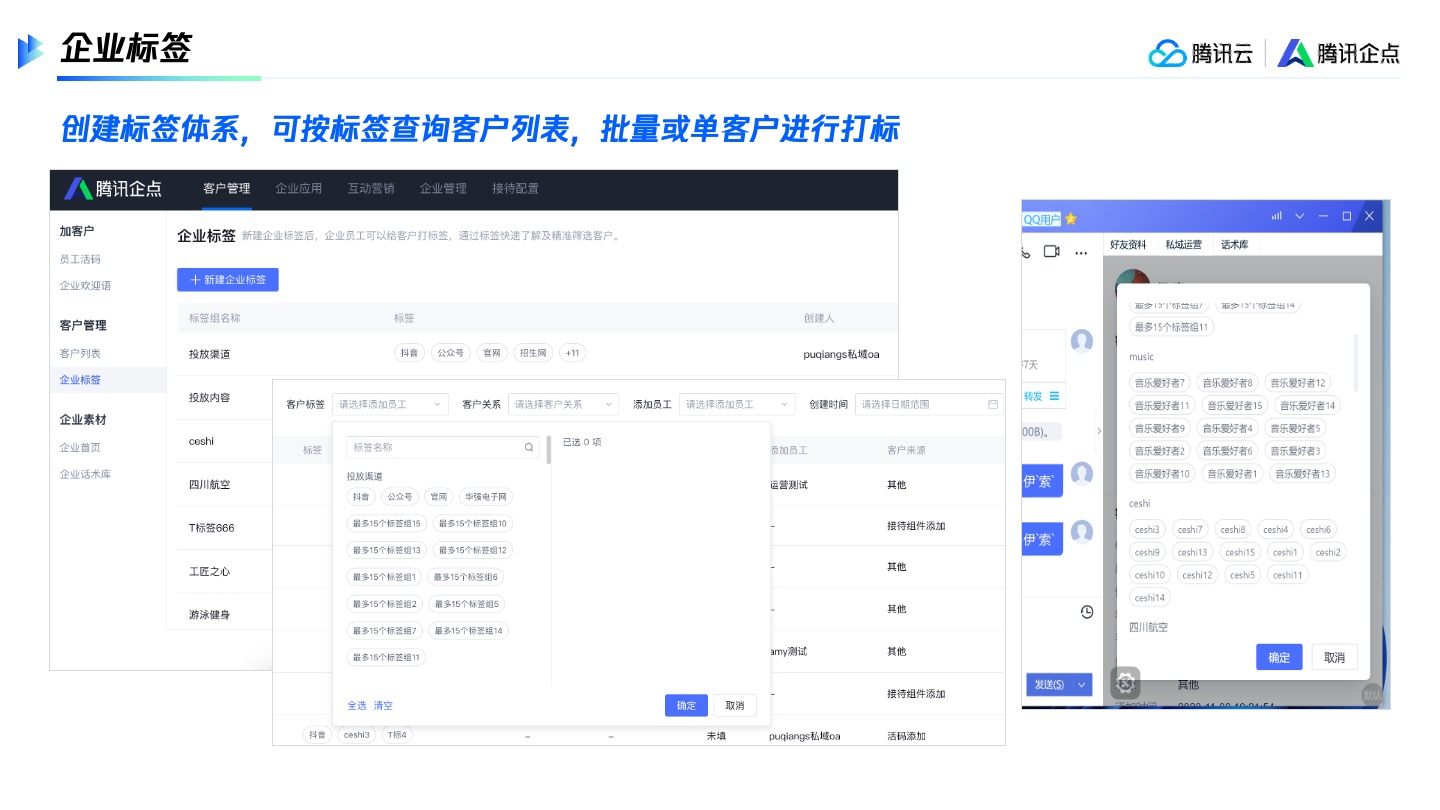Viewport: 1440px width, 810px height.
Task: Open the 客户标签 dropdown
Action: click(390, 404)
